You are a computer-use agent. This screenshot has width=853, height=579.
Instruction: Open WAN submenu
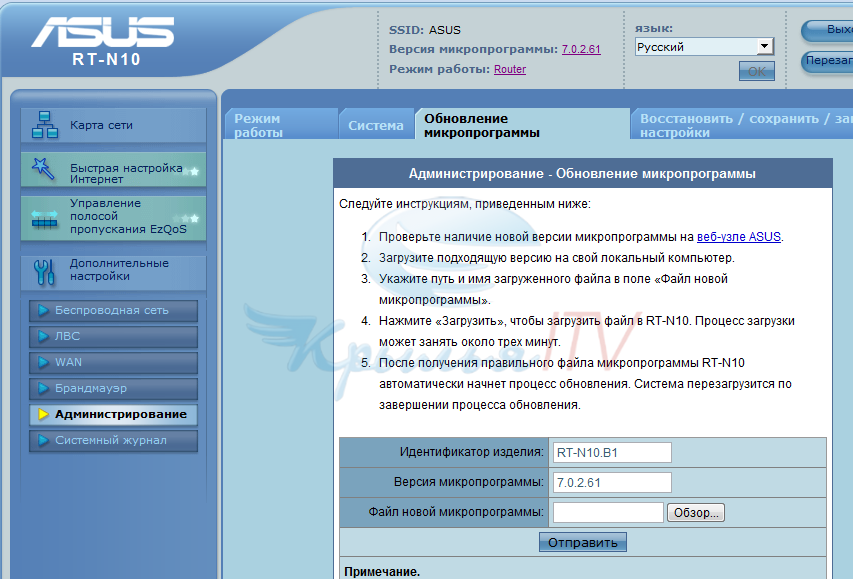click(x=113, y=362)
